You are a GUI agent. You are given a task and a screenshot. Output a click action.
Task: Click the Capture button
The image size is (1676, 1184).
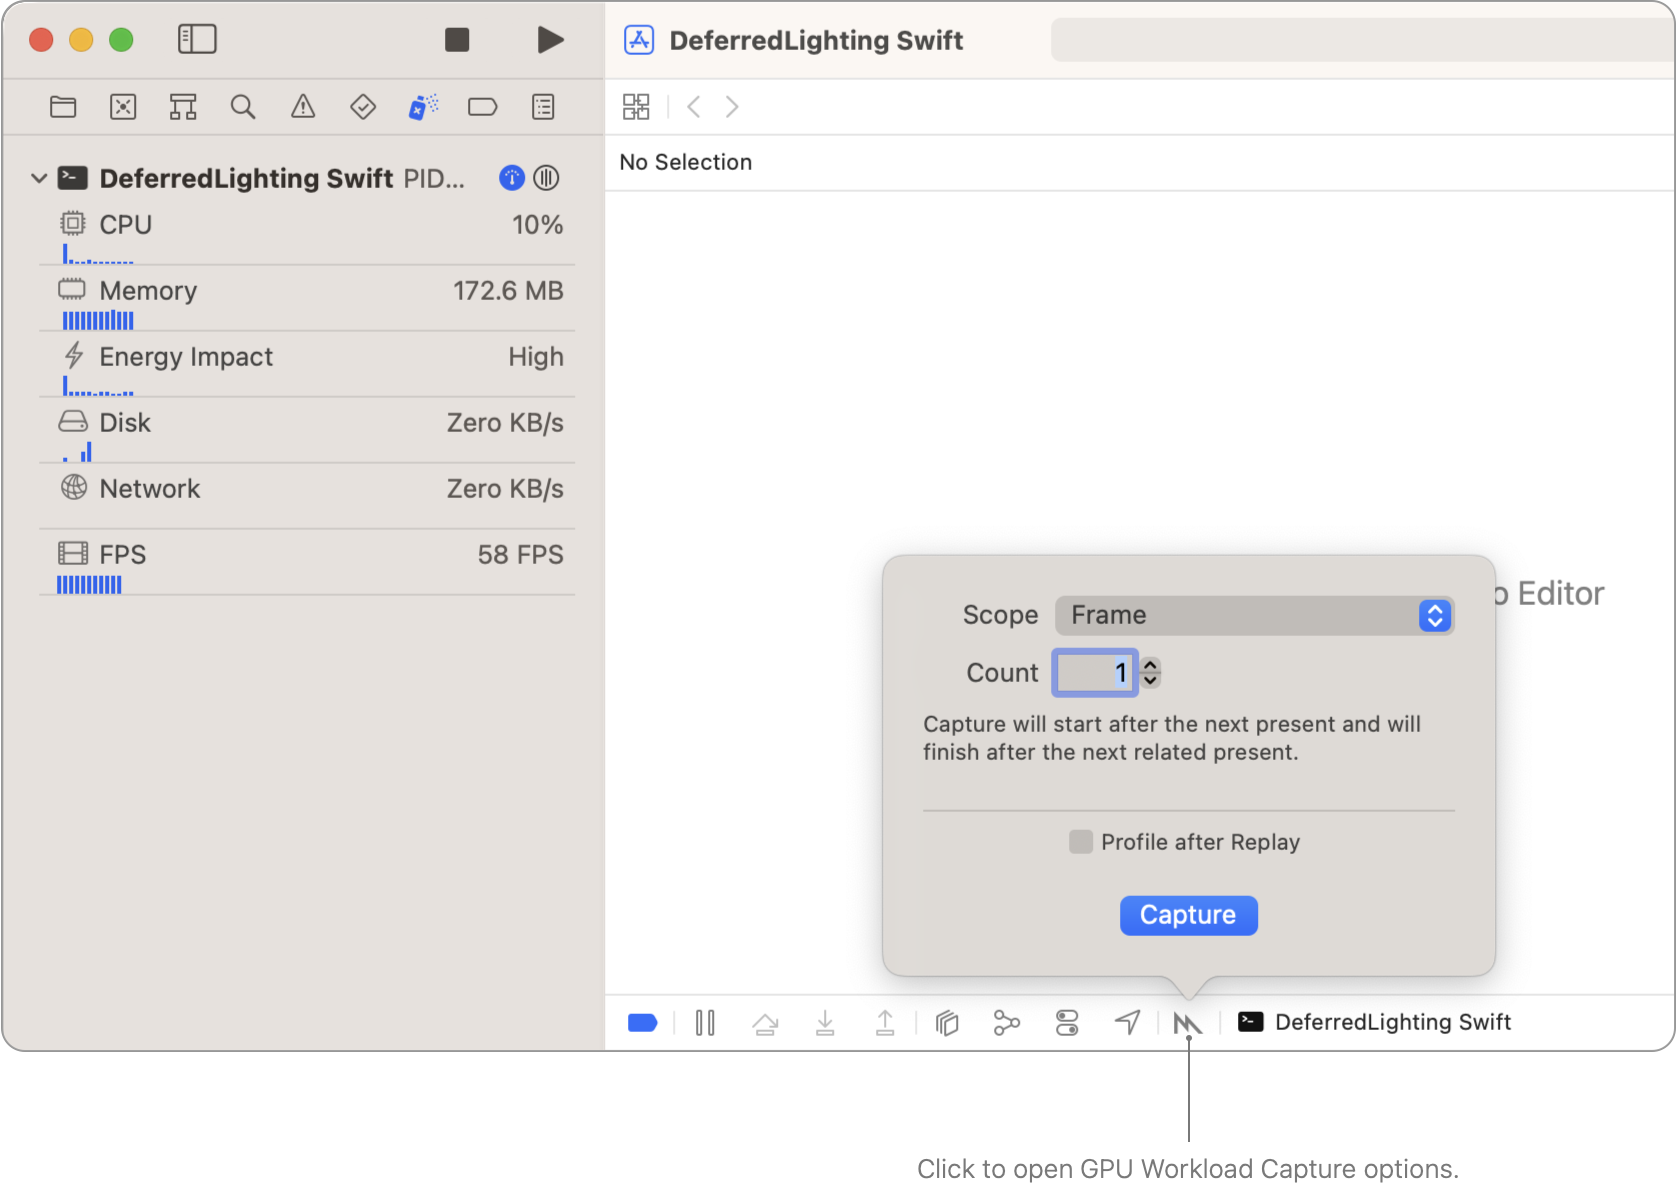coord(1188,915)
